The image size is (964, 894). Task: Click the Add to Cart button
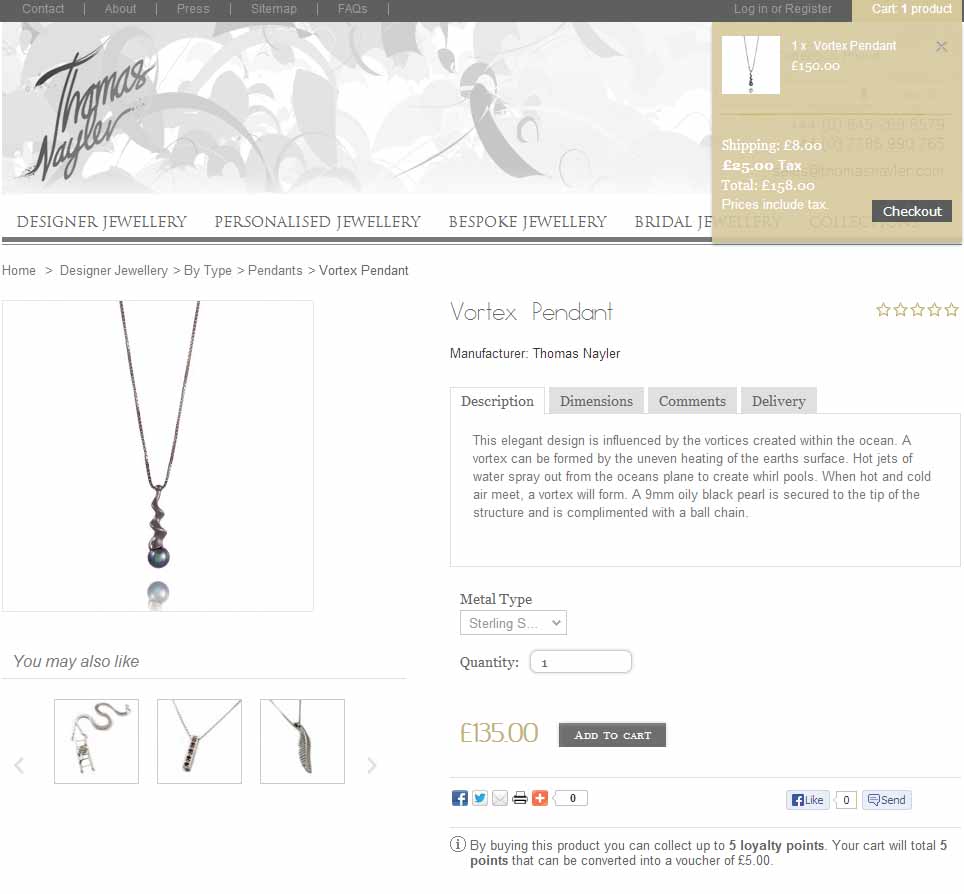[612, 735]
